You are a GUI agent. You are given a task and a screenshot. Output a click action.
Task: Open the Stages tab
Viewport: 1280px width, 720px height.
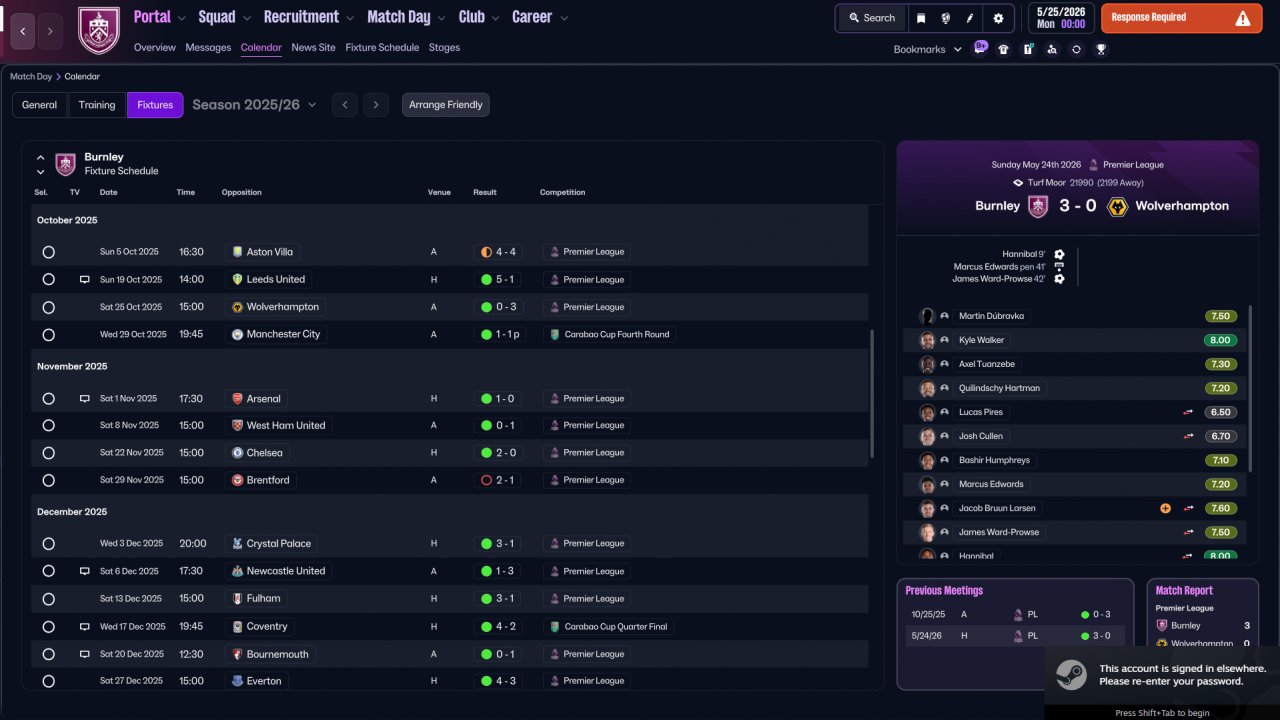point(445,47)
